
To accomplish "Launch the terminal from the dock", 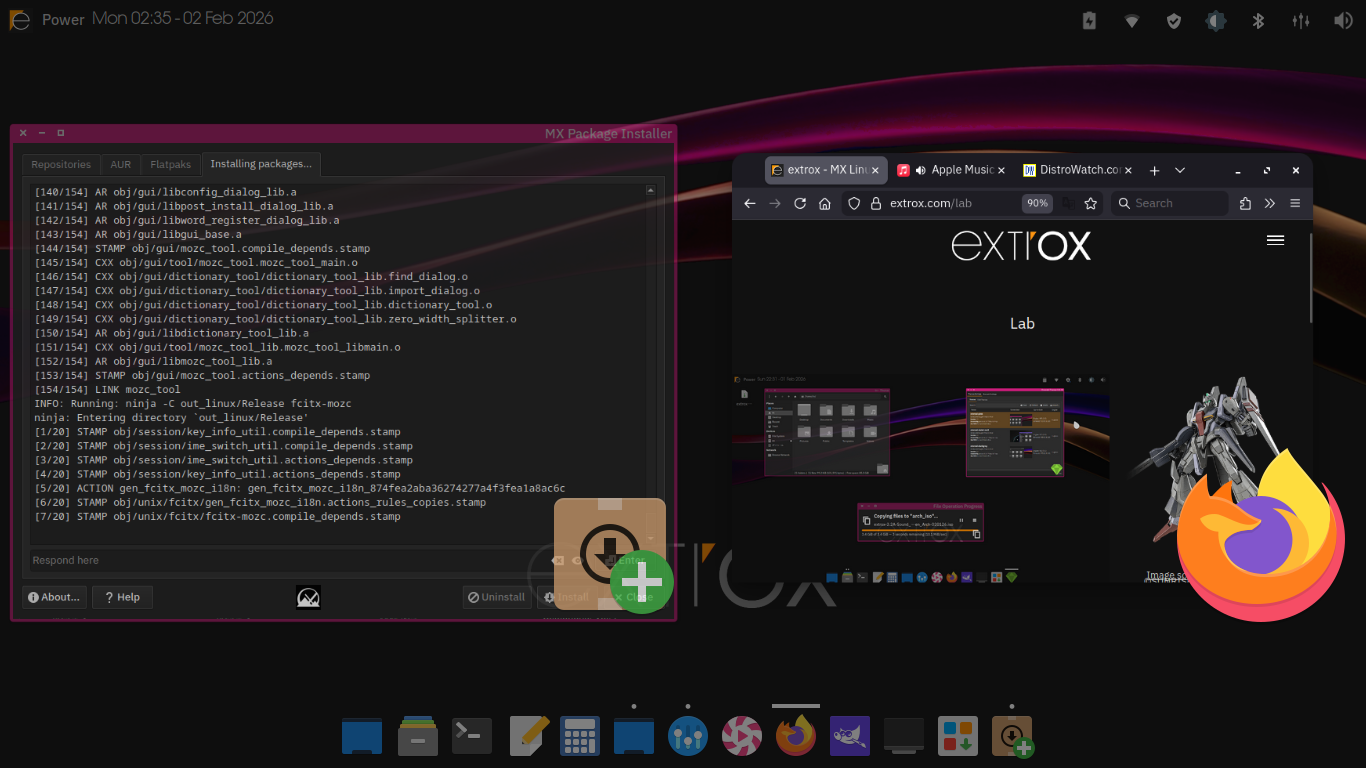I will coord(472,736).
